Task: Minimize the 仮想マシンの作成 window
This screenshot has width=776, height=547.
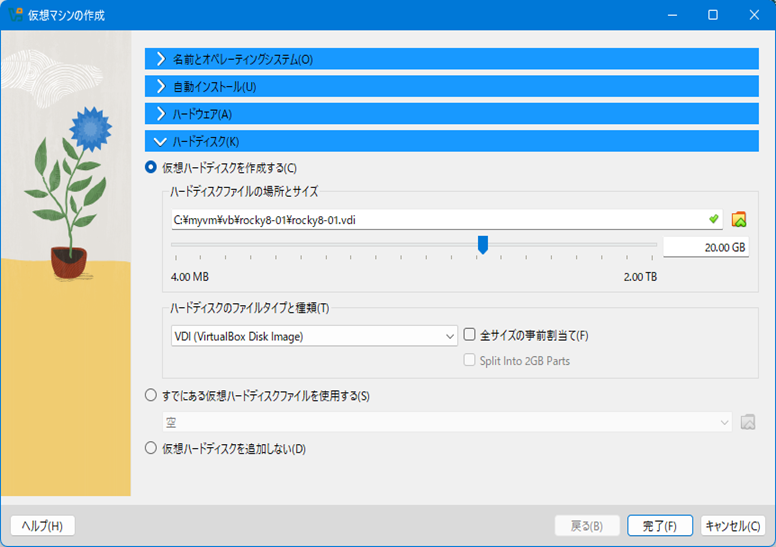Action: point(672,15)
